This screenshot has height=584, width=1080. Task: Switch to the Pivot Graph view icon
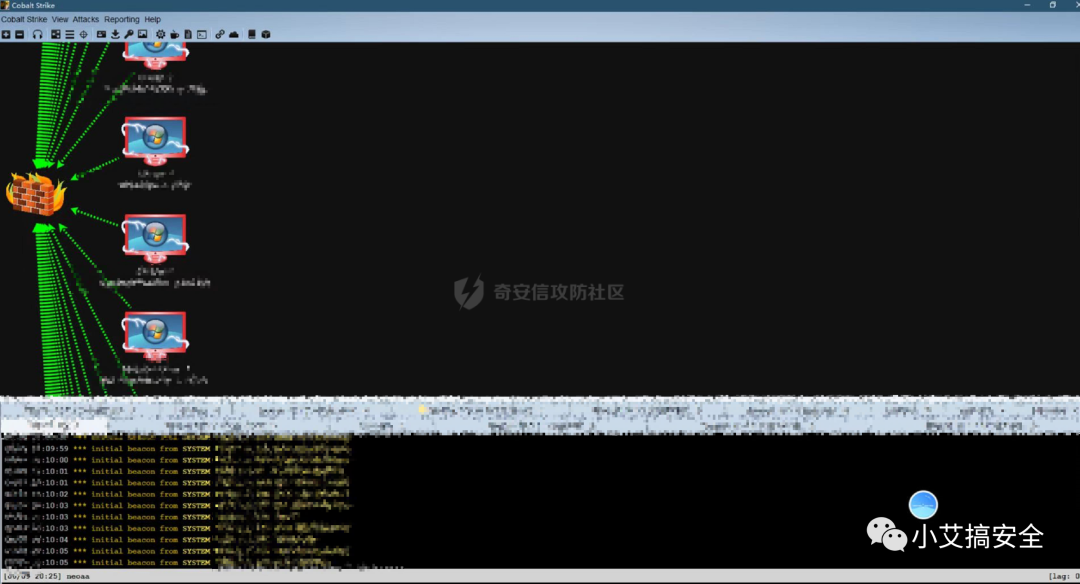click(x=56, y=34)
